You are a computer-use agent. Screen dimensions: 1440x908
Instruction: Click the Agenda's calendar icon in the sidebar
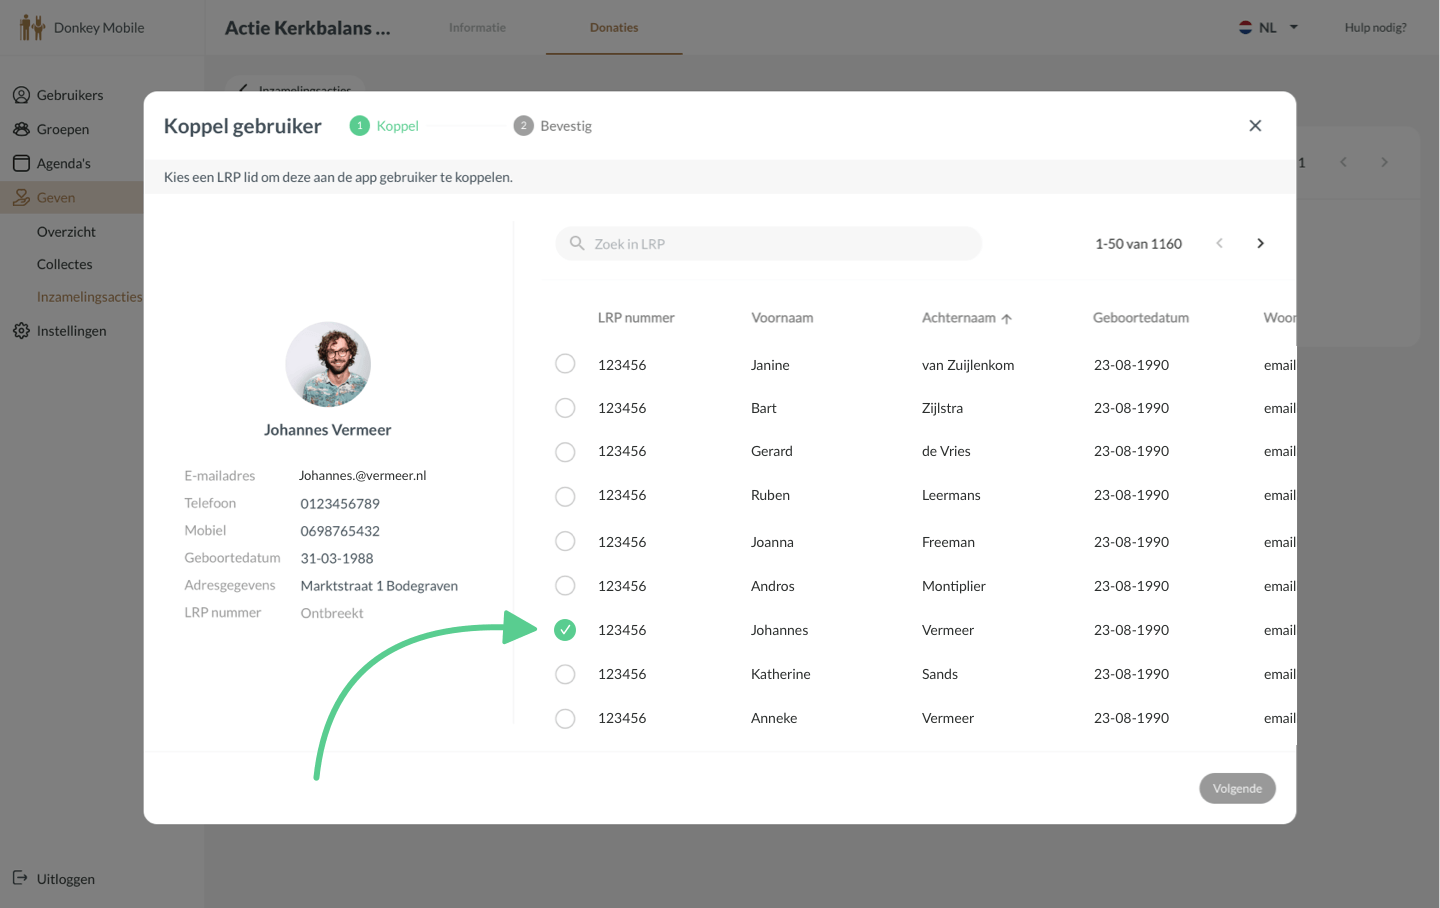click(21, 163)
